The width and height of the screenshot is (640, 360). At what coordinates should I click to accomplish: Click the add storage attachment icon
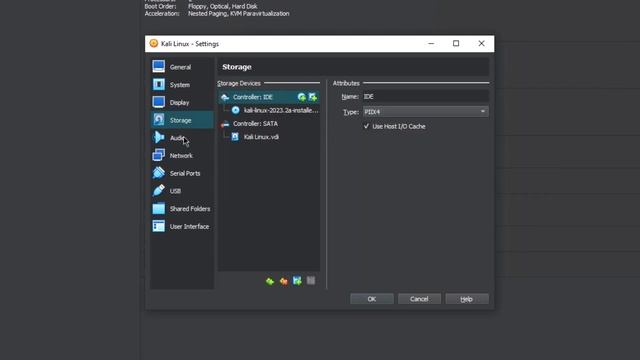(x=297, y=281)
